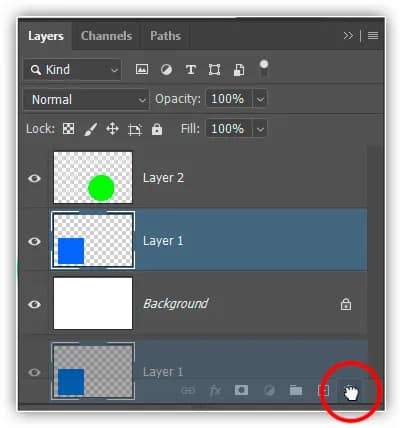Filter for smart objects icon
This screenshot has width=402, height=428.
pyautogui.click(x=239, y=70)
